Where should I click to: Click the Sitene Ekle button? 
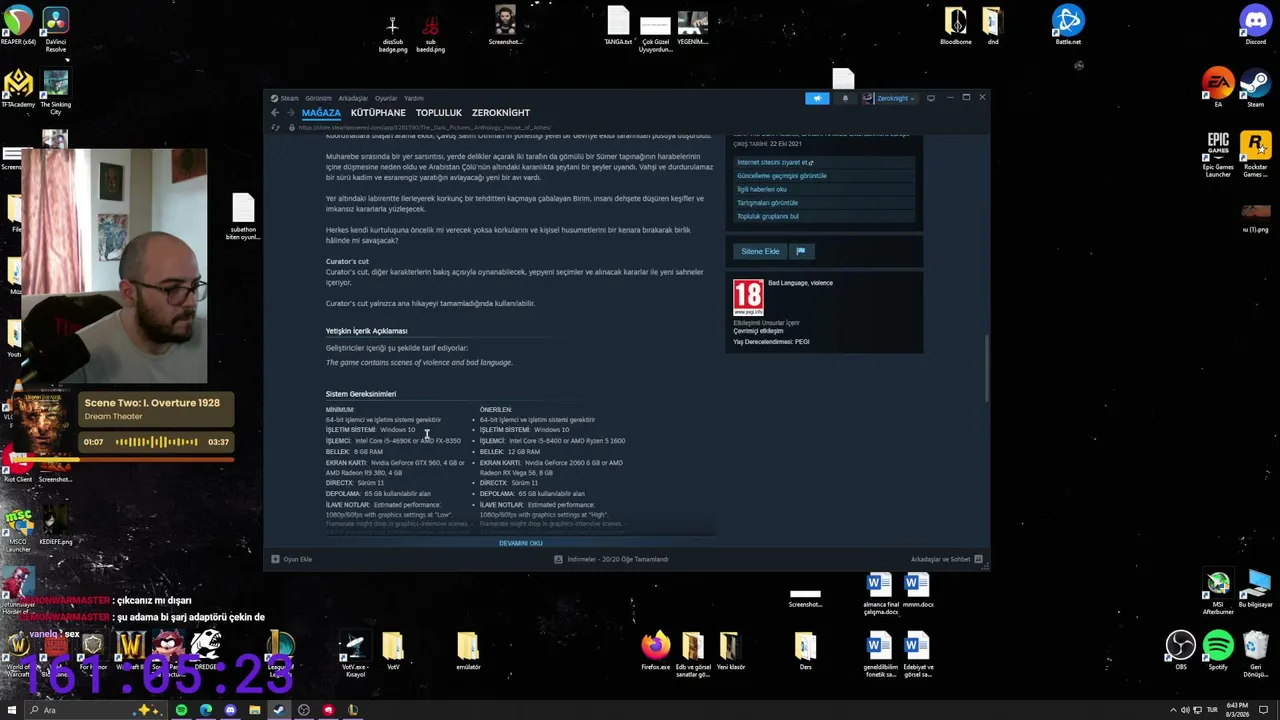pyautogui.click(x=760, y=252)
